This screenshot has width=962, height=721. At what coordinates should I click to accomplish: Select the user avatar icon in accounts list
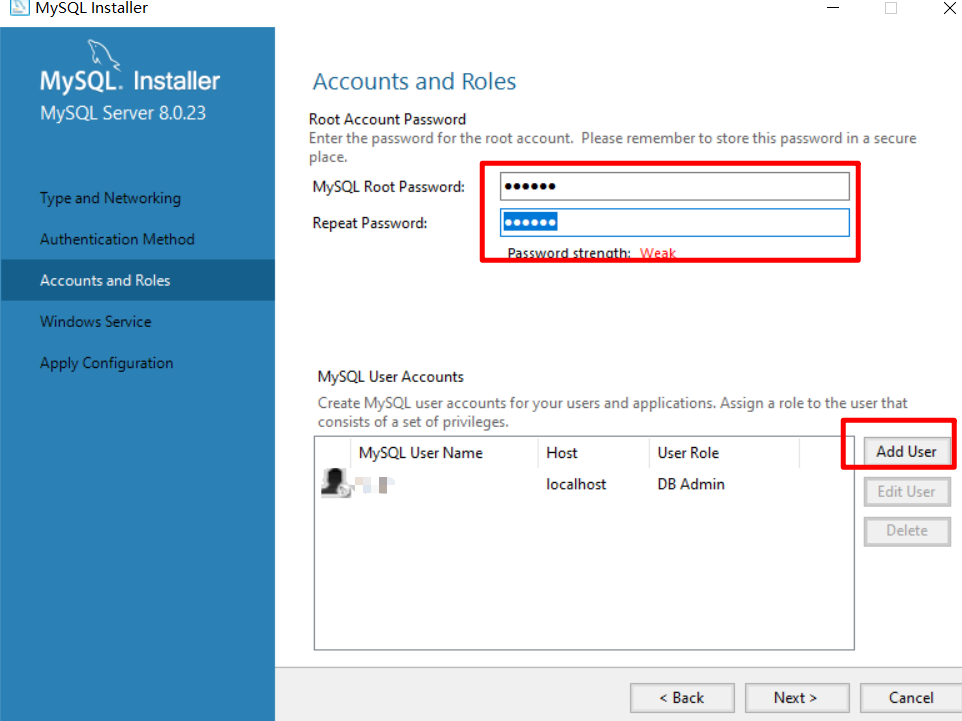(x=336, y=483)
